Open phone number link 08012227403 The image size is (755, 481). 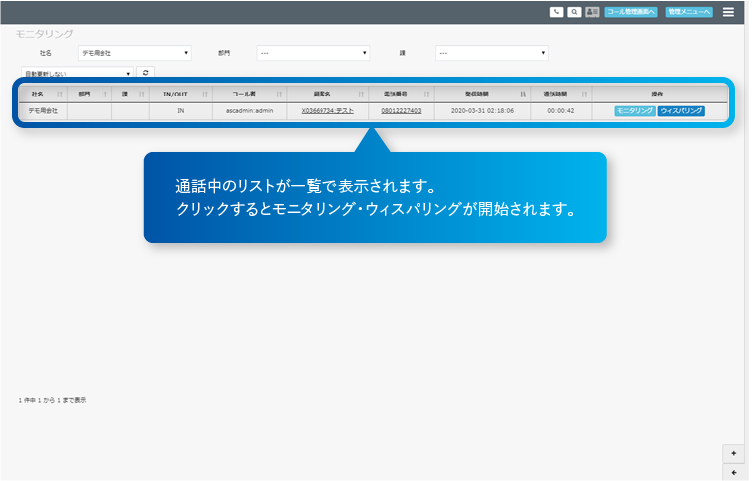click(401, 111)
